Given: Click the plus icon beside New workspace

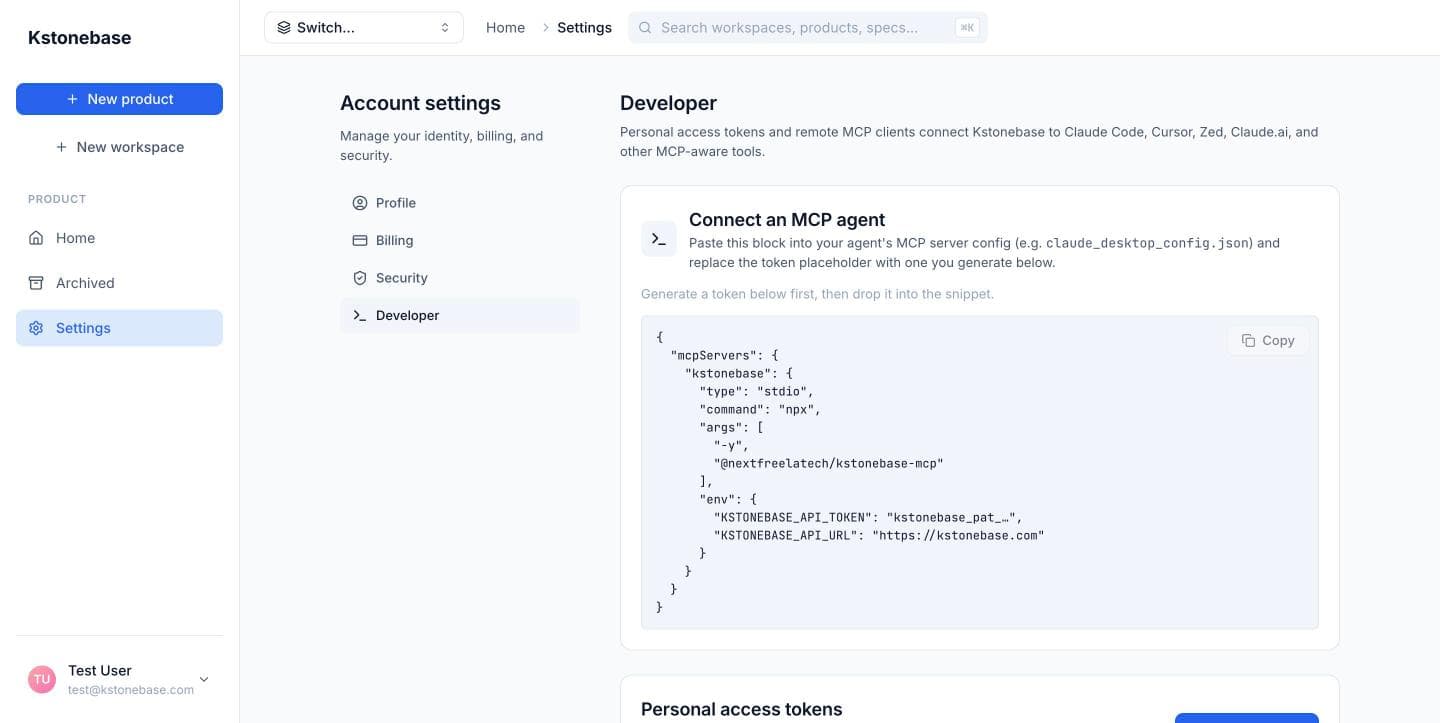Looking at the screenshot, I should 61,147.
